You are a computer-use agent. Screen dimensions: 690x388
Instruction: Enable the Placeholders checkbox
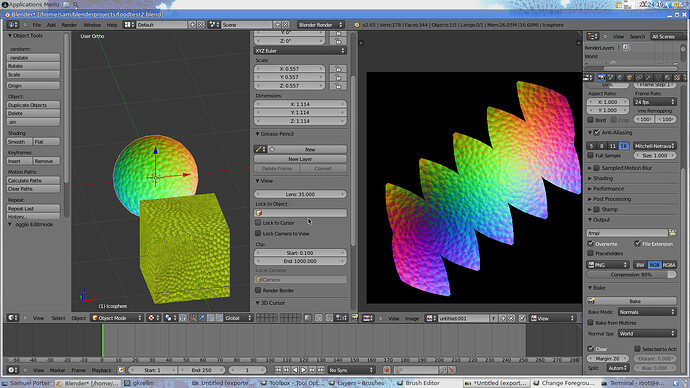[591, 253]
